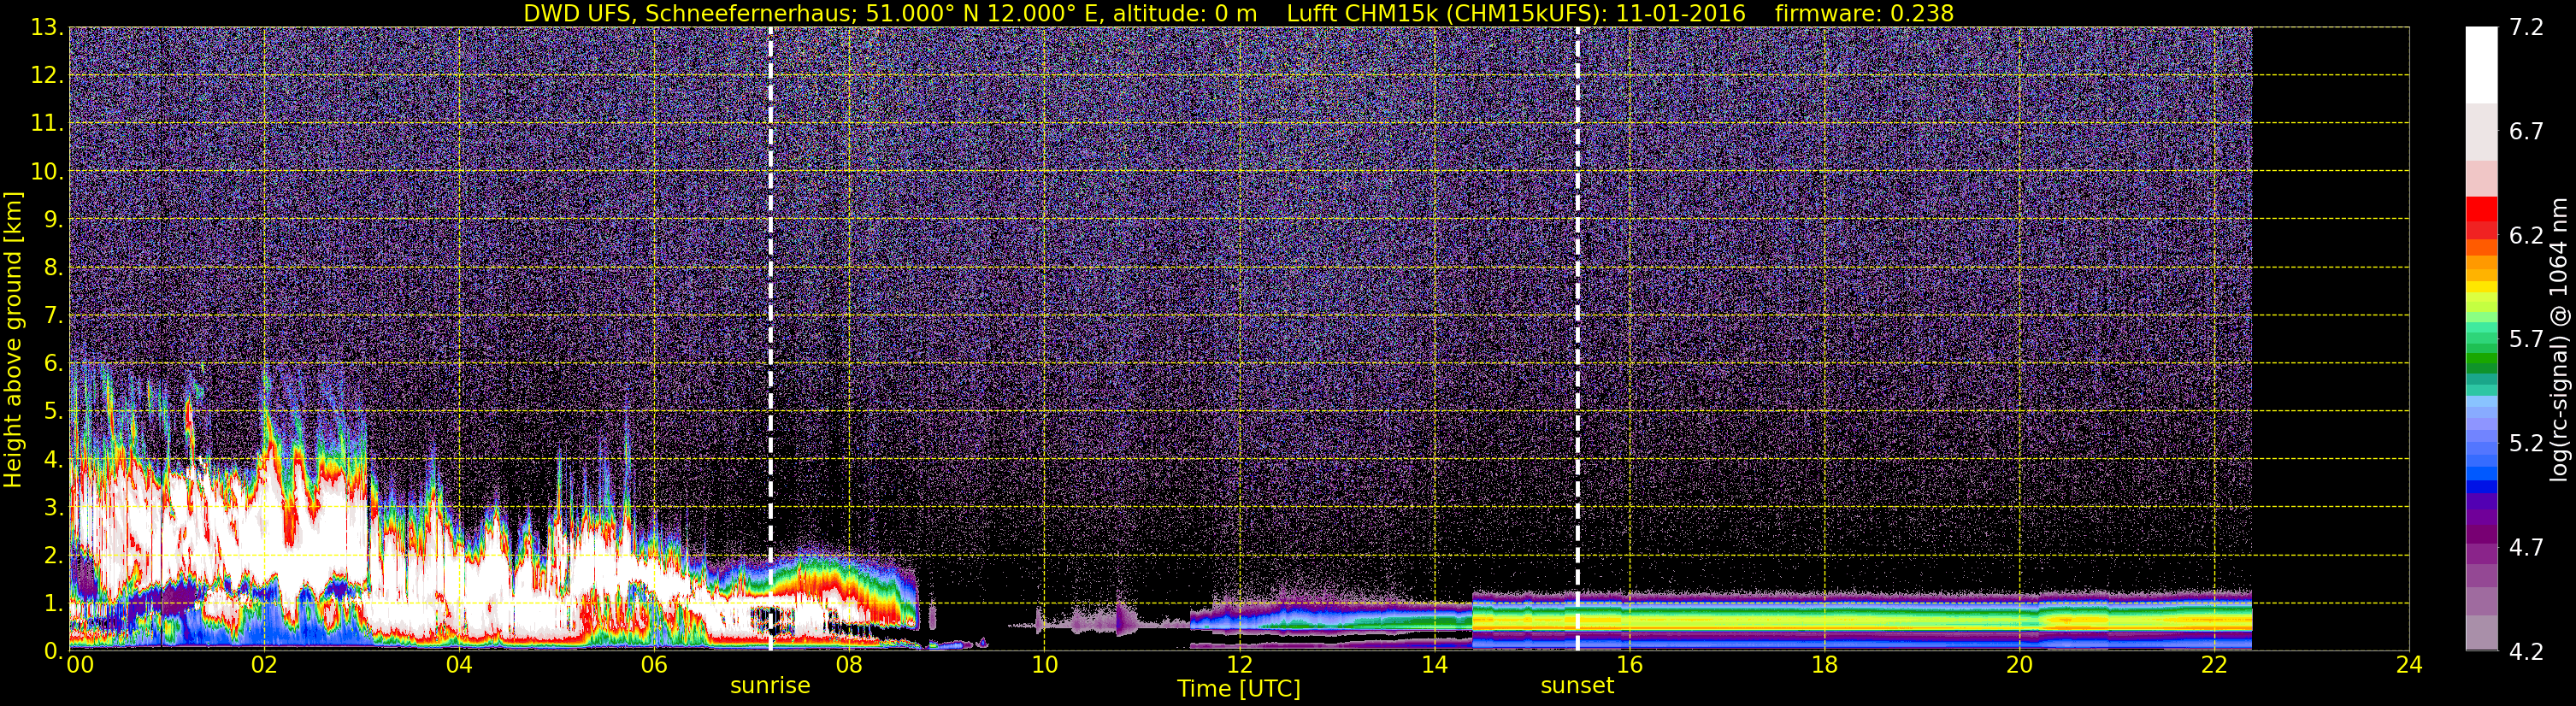Click the colorbar tick value '5.2'

pyautogui.click(x=2526, y=444)
